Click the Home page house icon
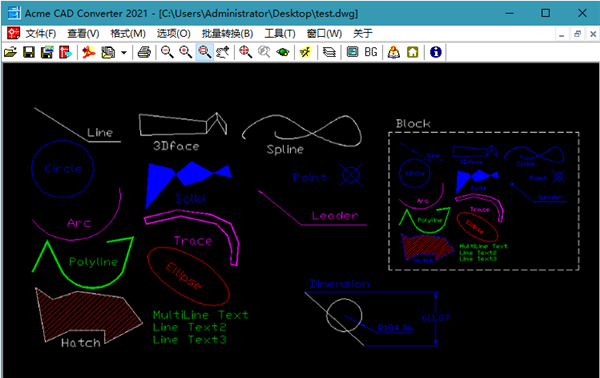 (412, 52)
